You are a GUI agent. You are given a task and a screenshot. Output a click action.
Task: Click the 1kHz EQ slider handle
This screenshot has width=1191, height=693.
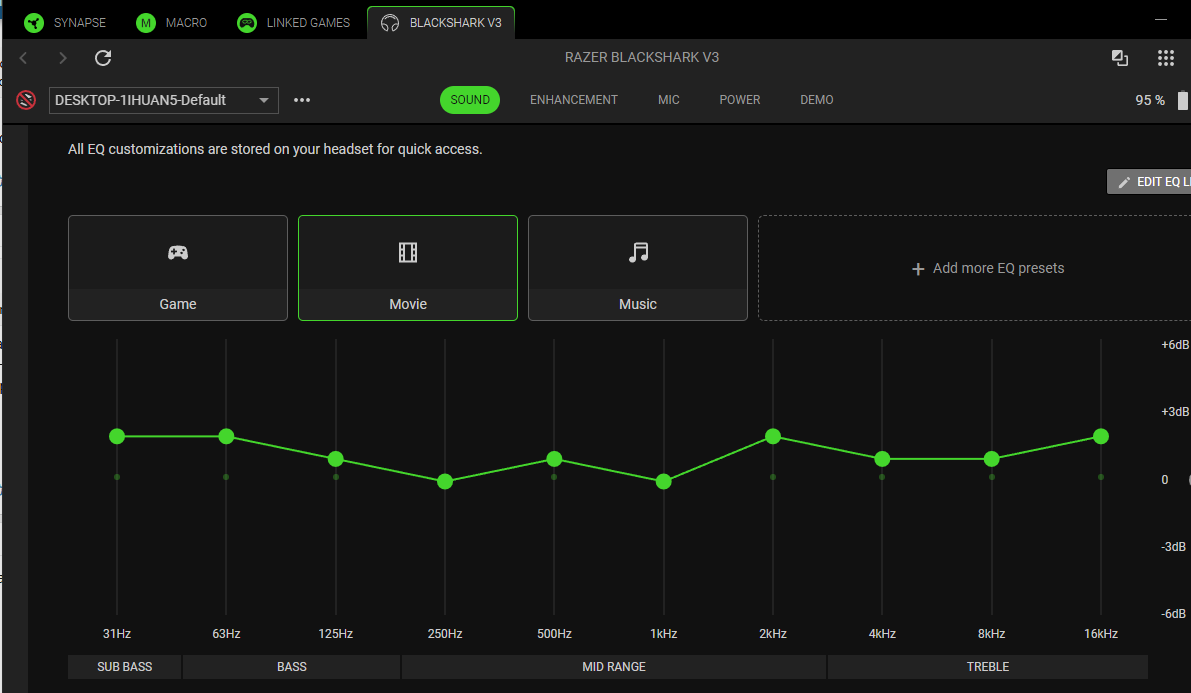(664, 482)
